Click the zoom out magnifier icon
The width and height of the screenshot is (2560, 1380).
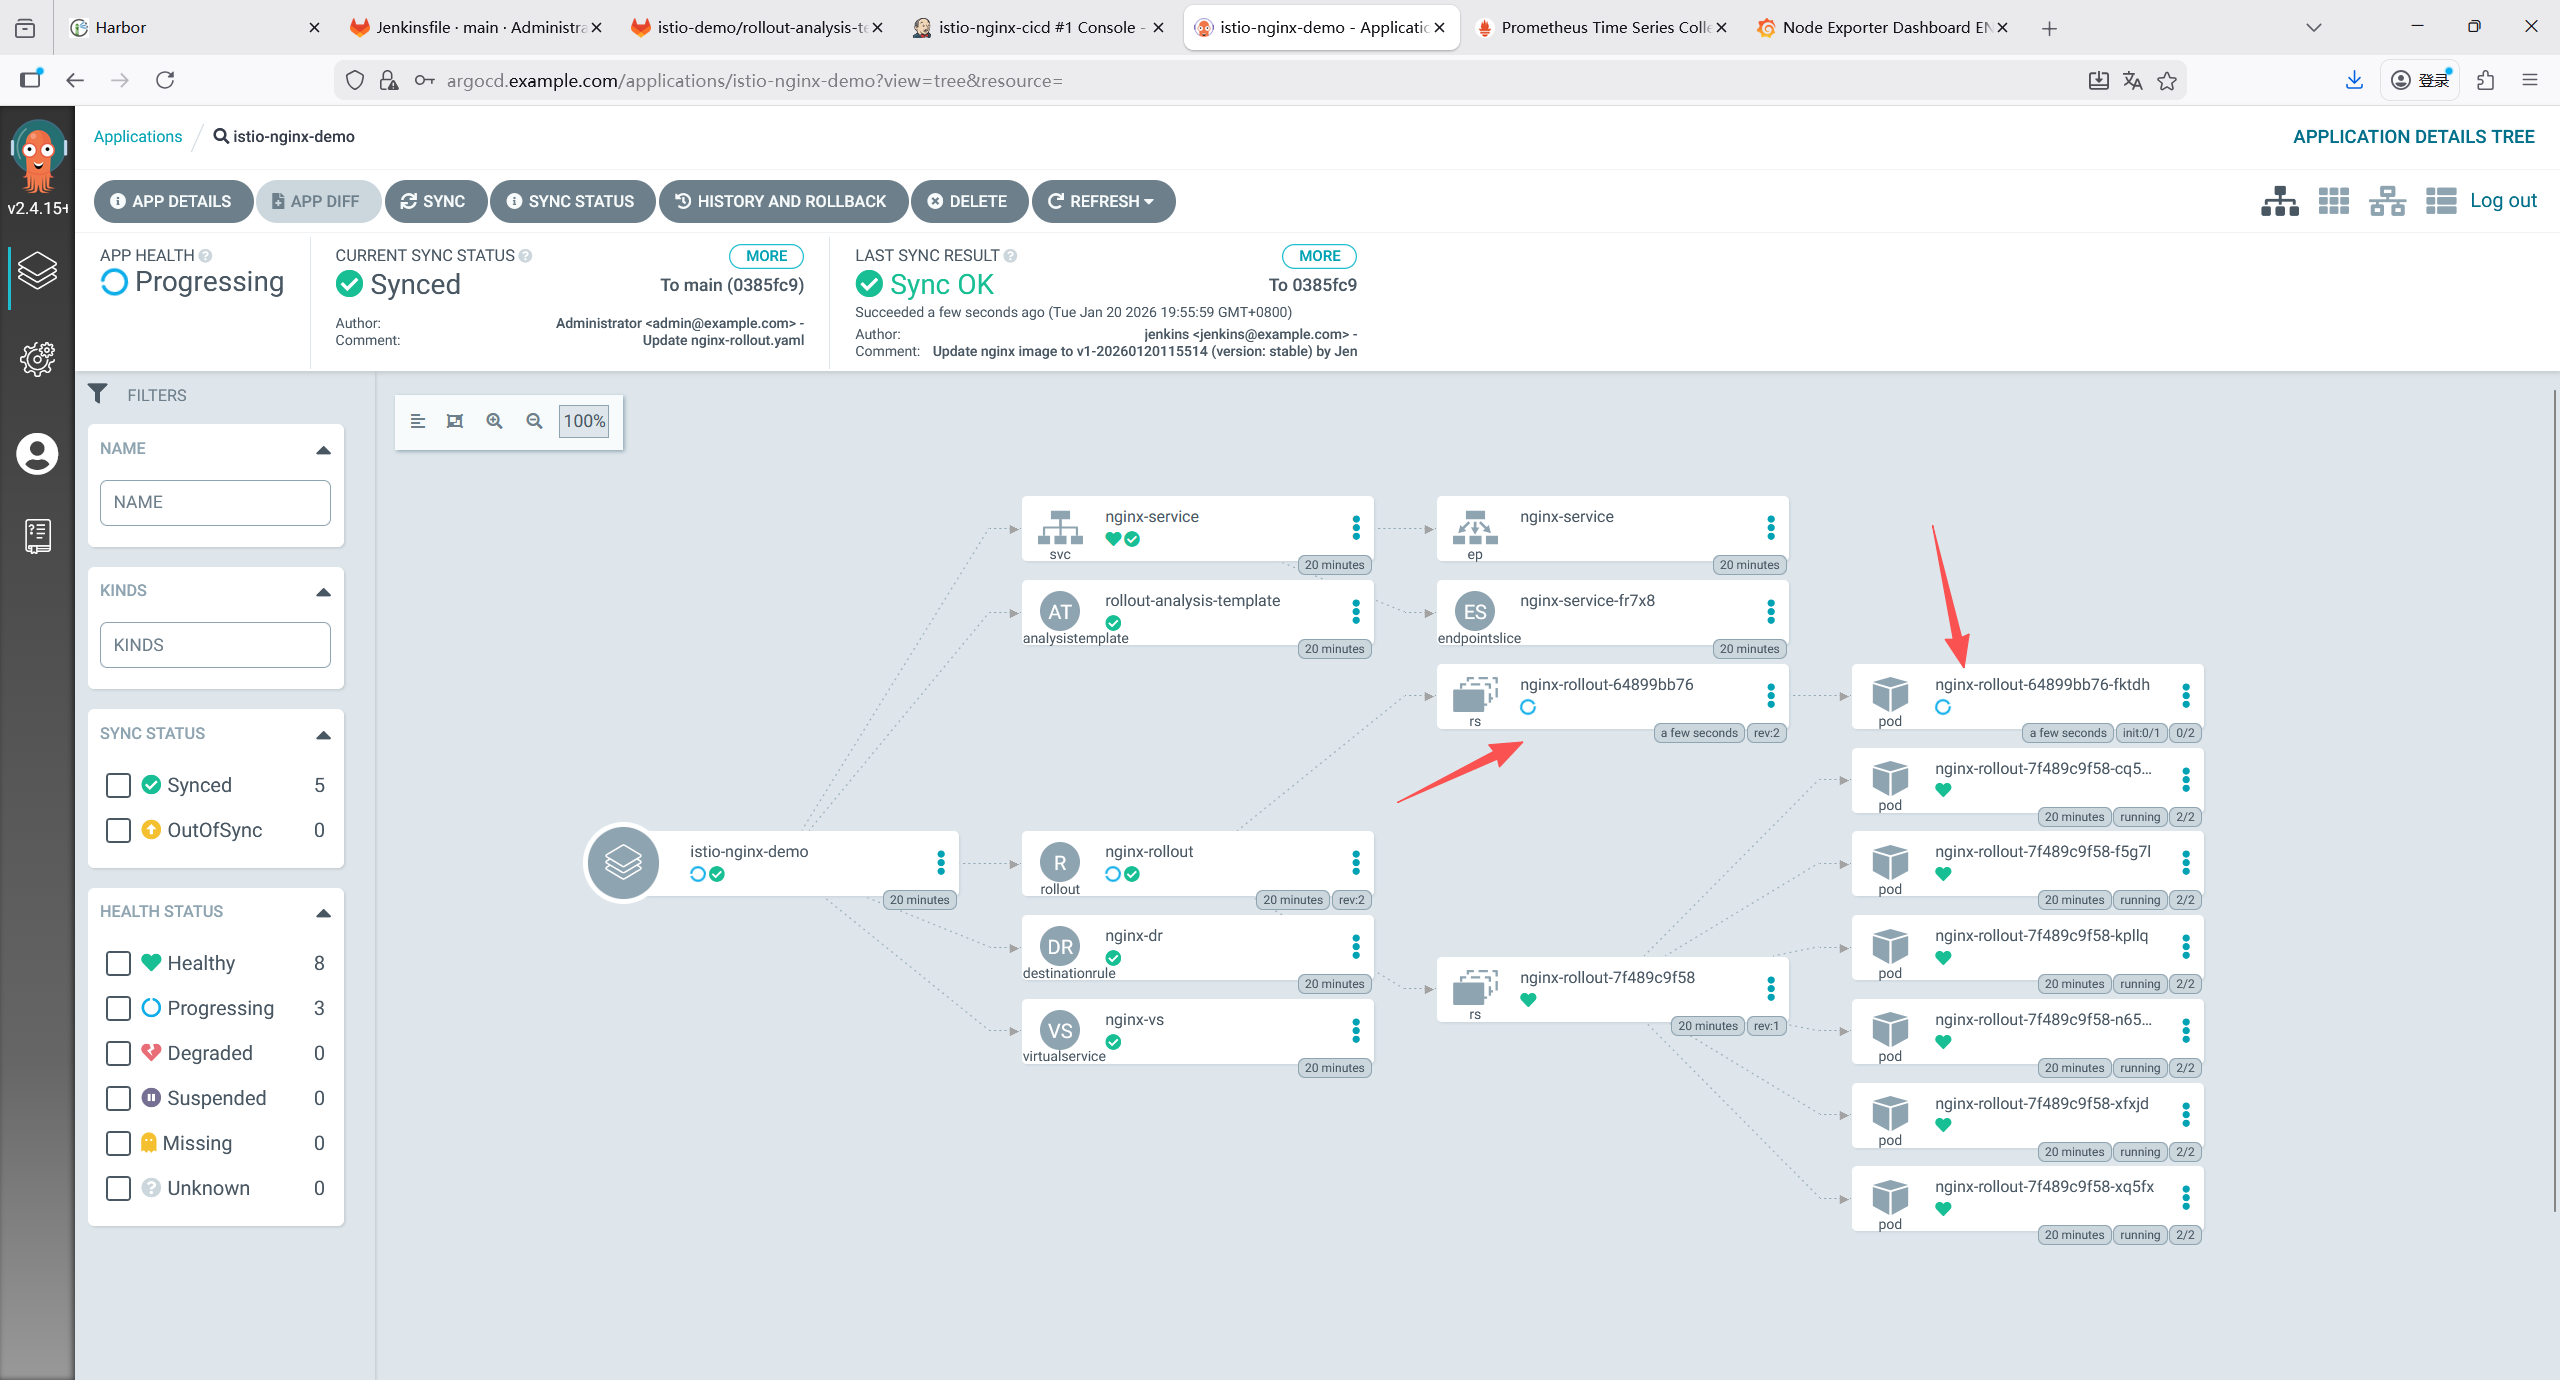(x=534, y=421)
